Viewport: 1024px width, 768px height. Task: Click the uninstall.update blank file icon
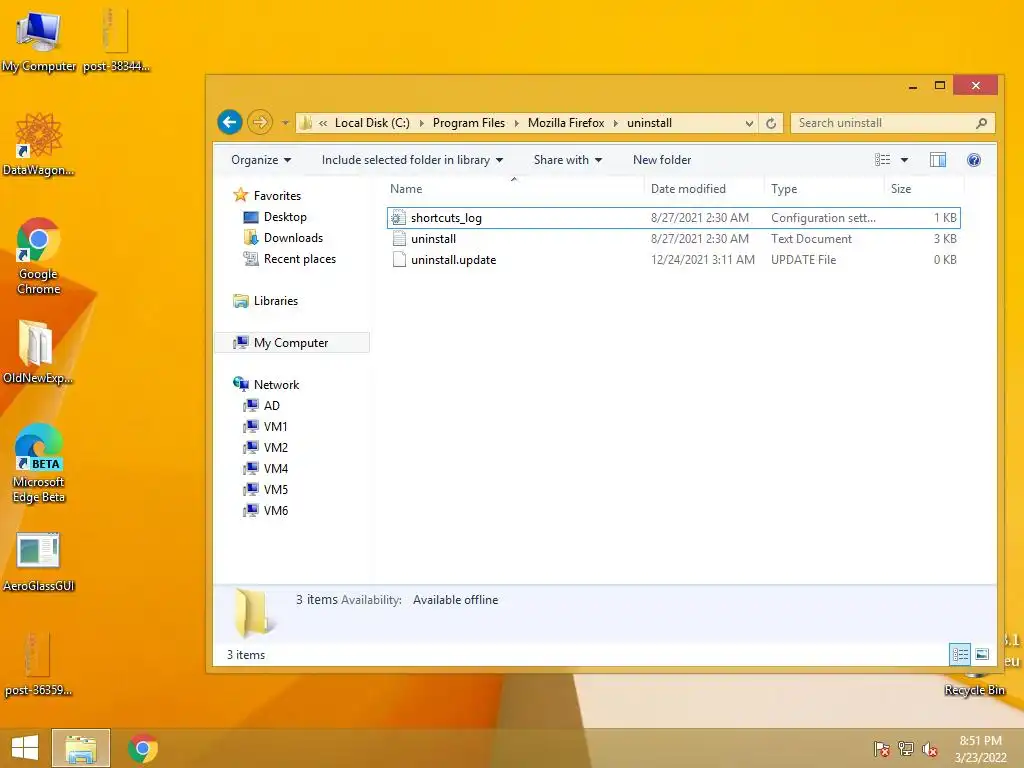point(398,259)
